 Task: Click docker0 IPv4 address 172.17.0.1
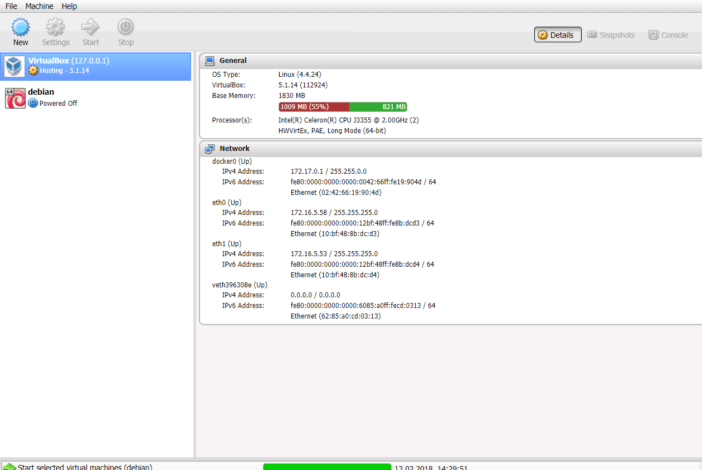[x=328, y=171]
